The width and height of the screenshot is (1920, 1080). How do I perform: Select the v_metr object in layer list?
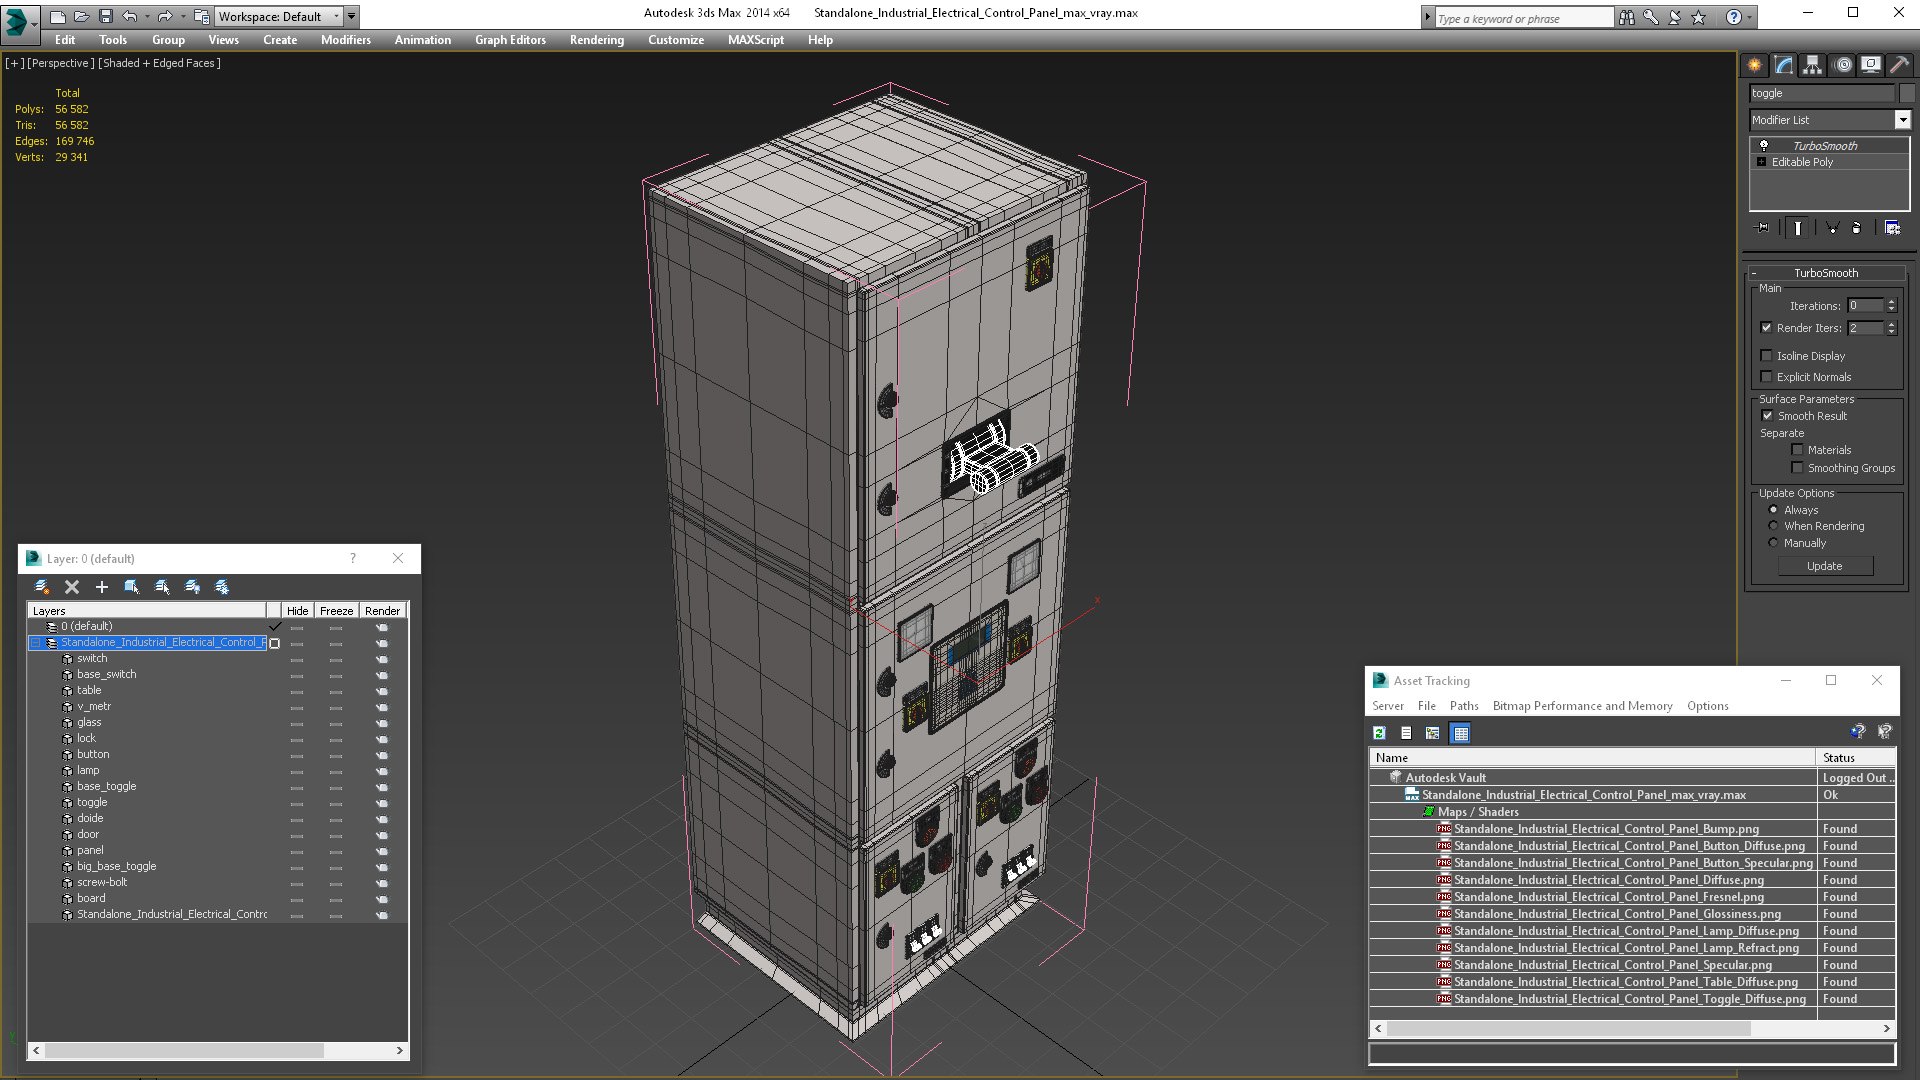tap(94, 706)
